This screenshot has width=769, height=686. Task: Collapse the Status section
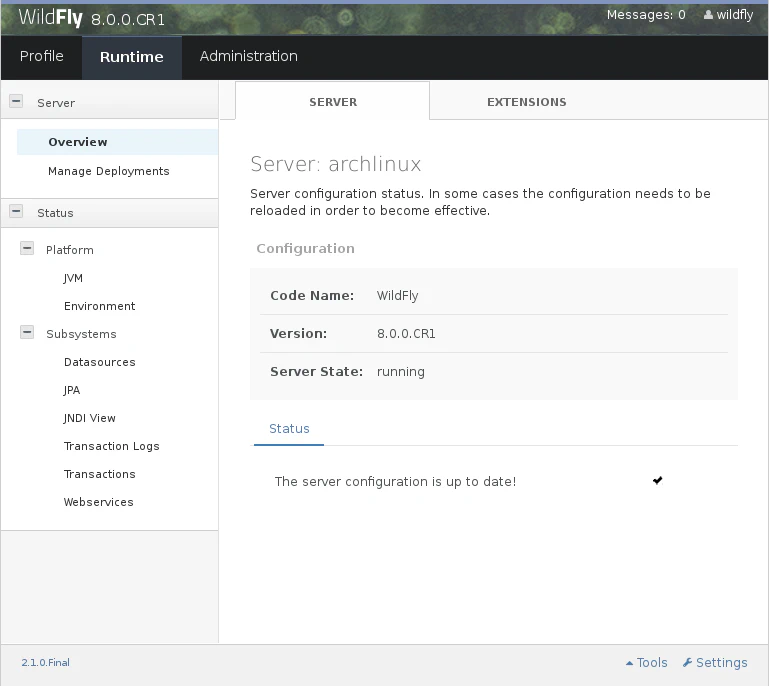(x=16, y=211)
